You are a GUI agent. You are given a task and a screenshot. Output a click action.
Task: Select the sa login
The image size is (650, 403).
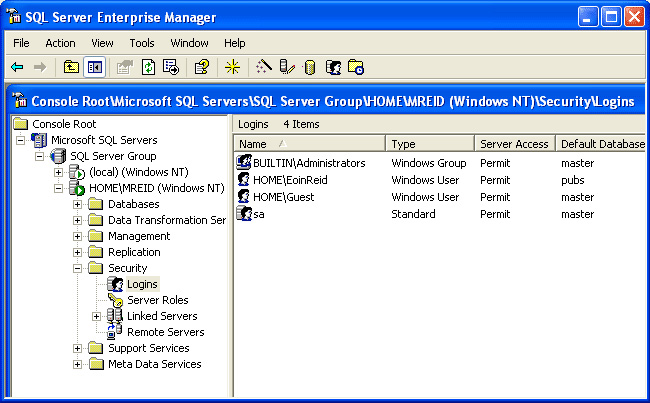pyautogui.click(x=259, y=214)
